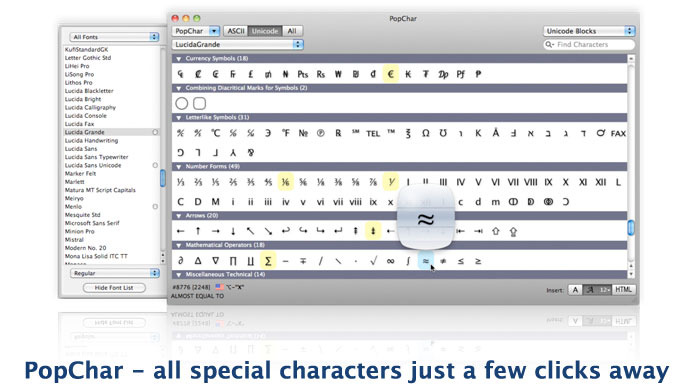Switch to the All tab

point(292,31)
